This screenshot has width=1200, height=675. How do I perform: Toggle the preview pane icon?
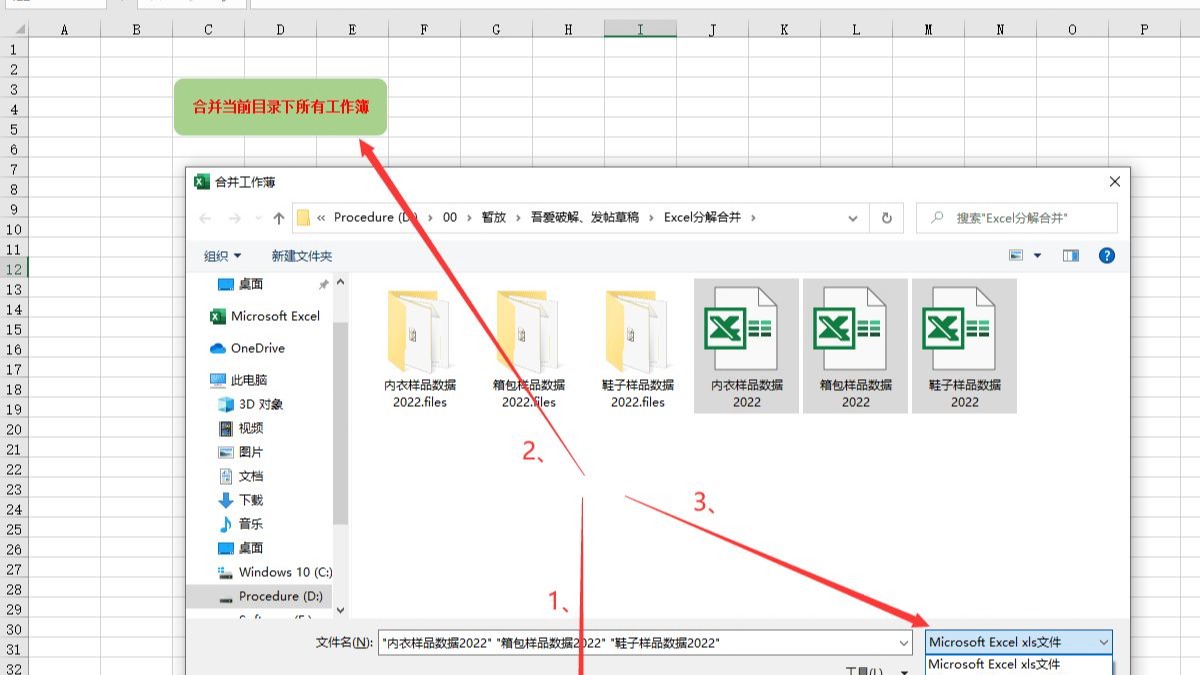click(x=1070, y=255)
